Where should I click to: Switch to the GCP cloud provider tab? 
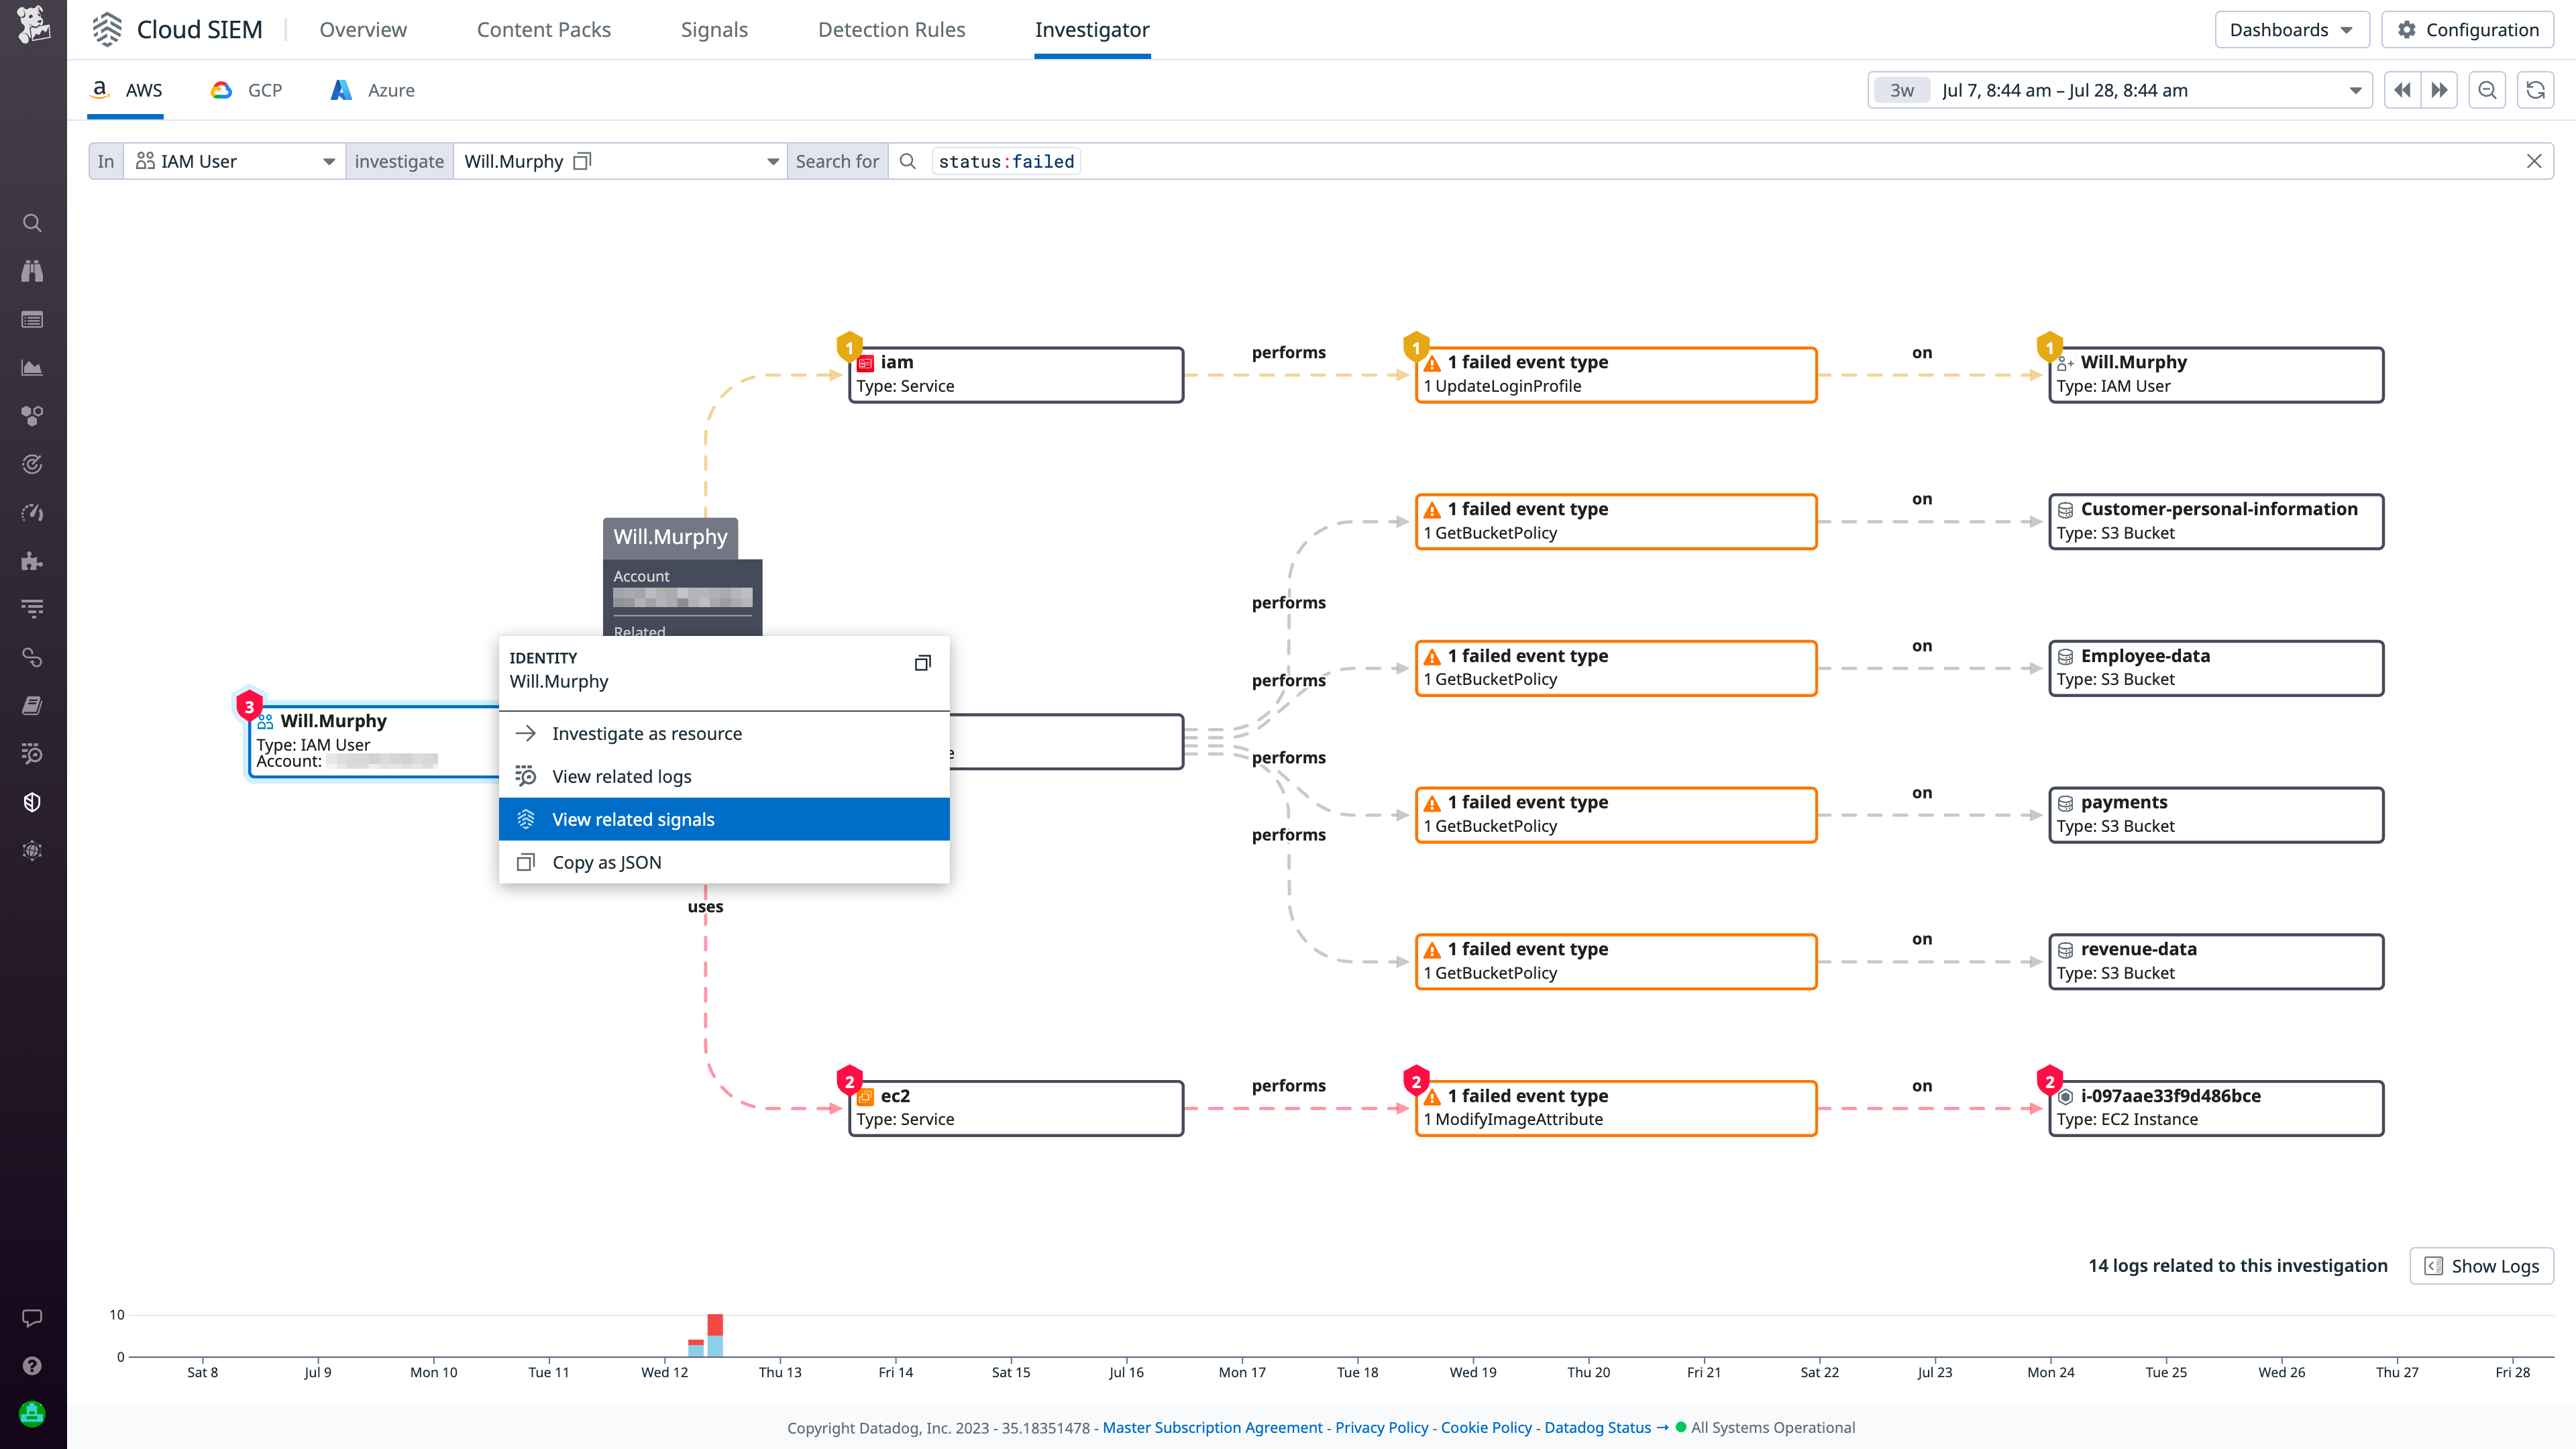(246, 90)
